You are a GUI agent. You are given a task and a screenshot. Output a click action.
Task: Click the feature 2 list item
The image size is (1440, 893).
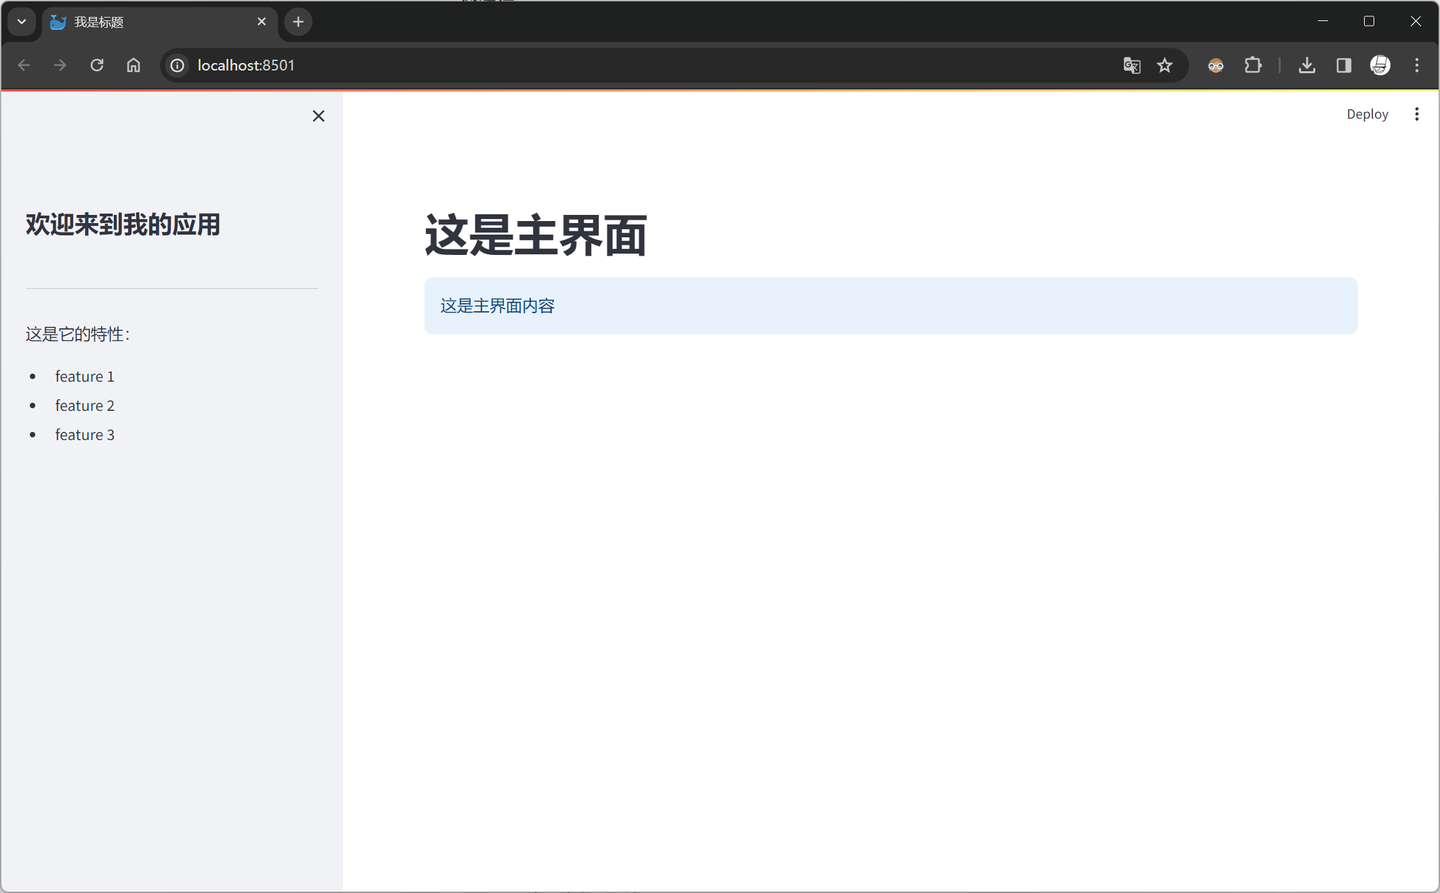(x=85, y=405)
